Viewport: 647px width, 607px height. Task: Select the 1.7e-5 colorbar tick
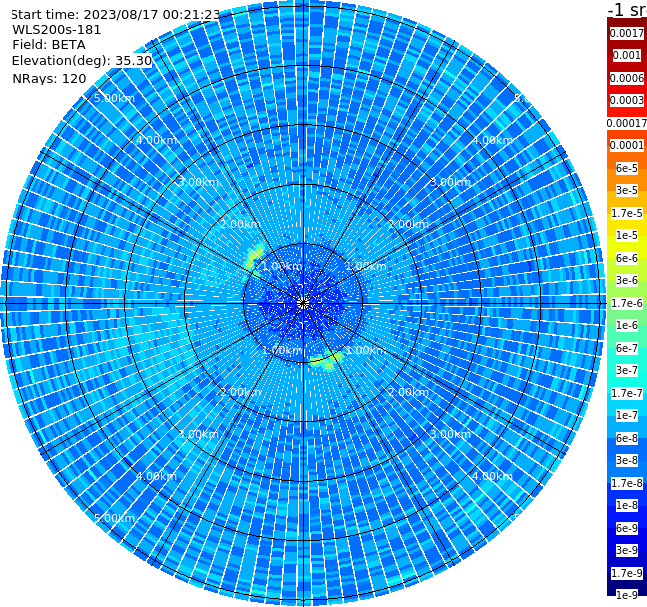(x=627, y=213)
